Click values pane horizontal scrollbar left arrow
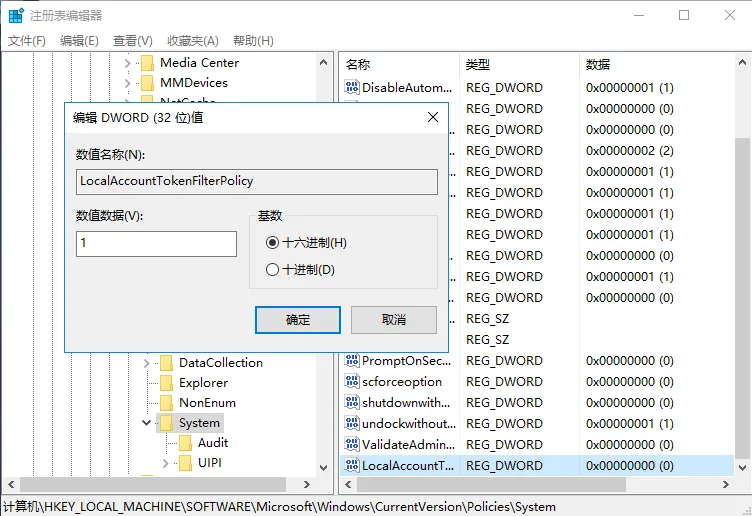 [x=348, y=484]
